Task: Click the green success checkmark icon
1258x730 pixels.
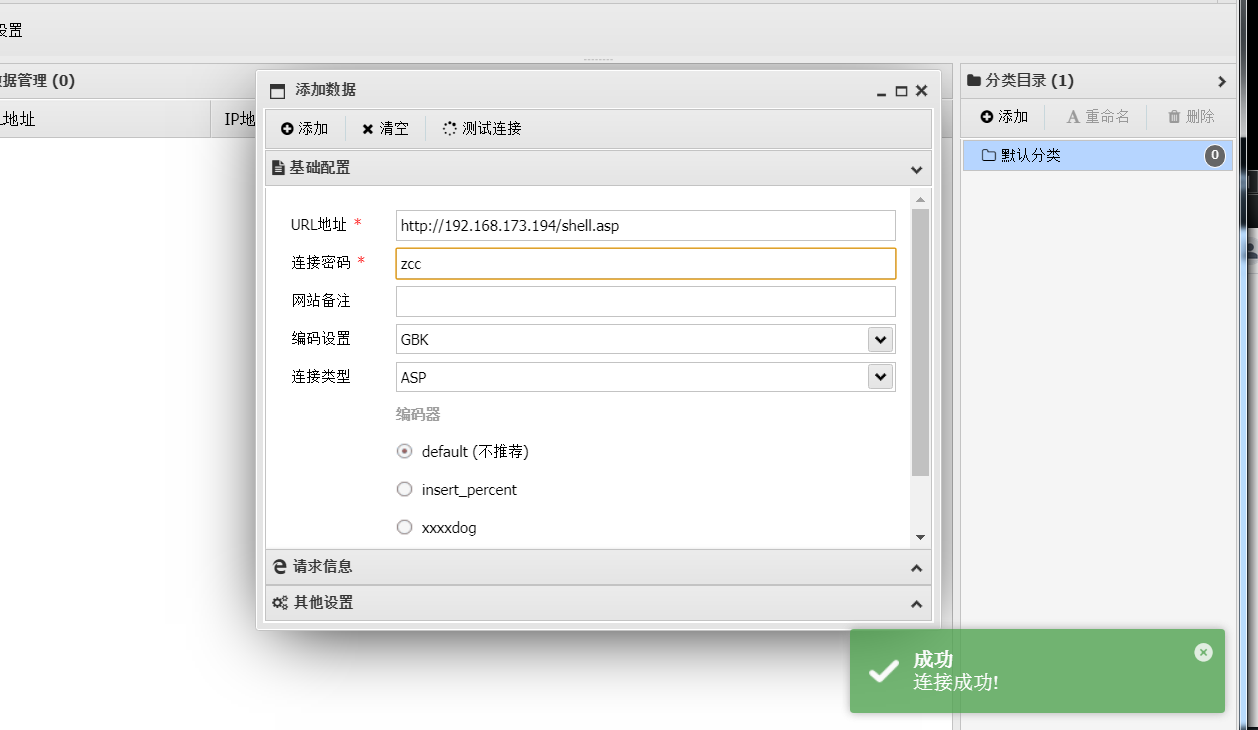Action: [x=884, y=671]
